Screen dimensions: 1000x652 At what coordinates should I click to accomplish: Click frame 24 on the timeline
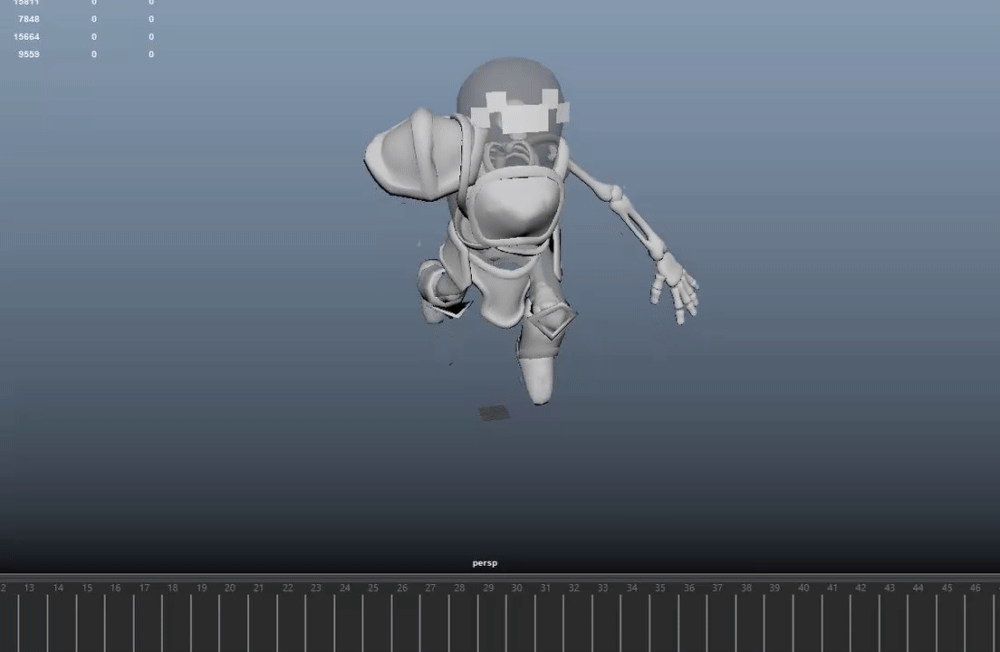[x=345, y=588]
